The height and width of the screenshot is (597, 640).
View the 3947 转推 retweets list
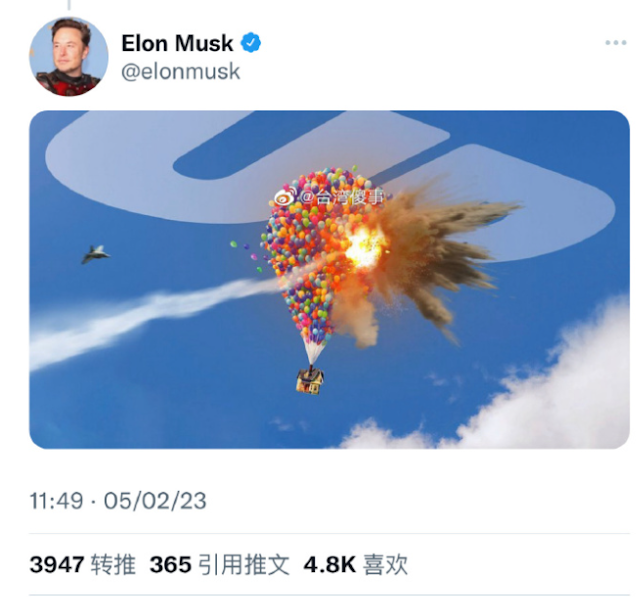[82, 565]
